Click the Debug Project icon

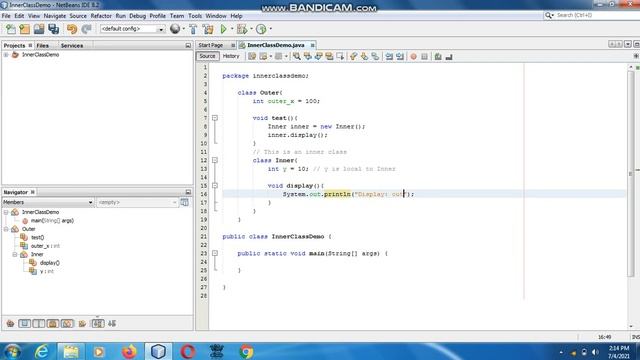[x=242, y=29]
